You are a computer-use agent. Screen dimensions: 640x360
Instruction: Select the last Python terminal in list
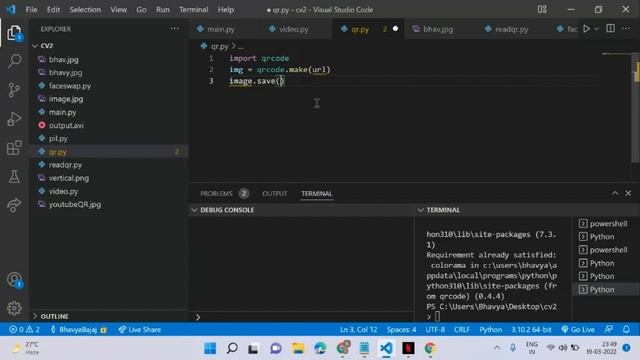coord(606,289)
